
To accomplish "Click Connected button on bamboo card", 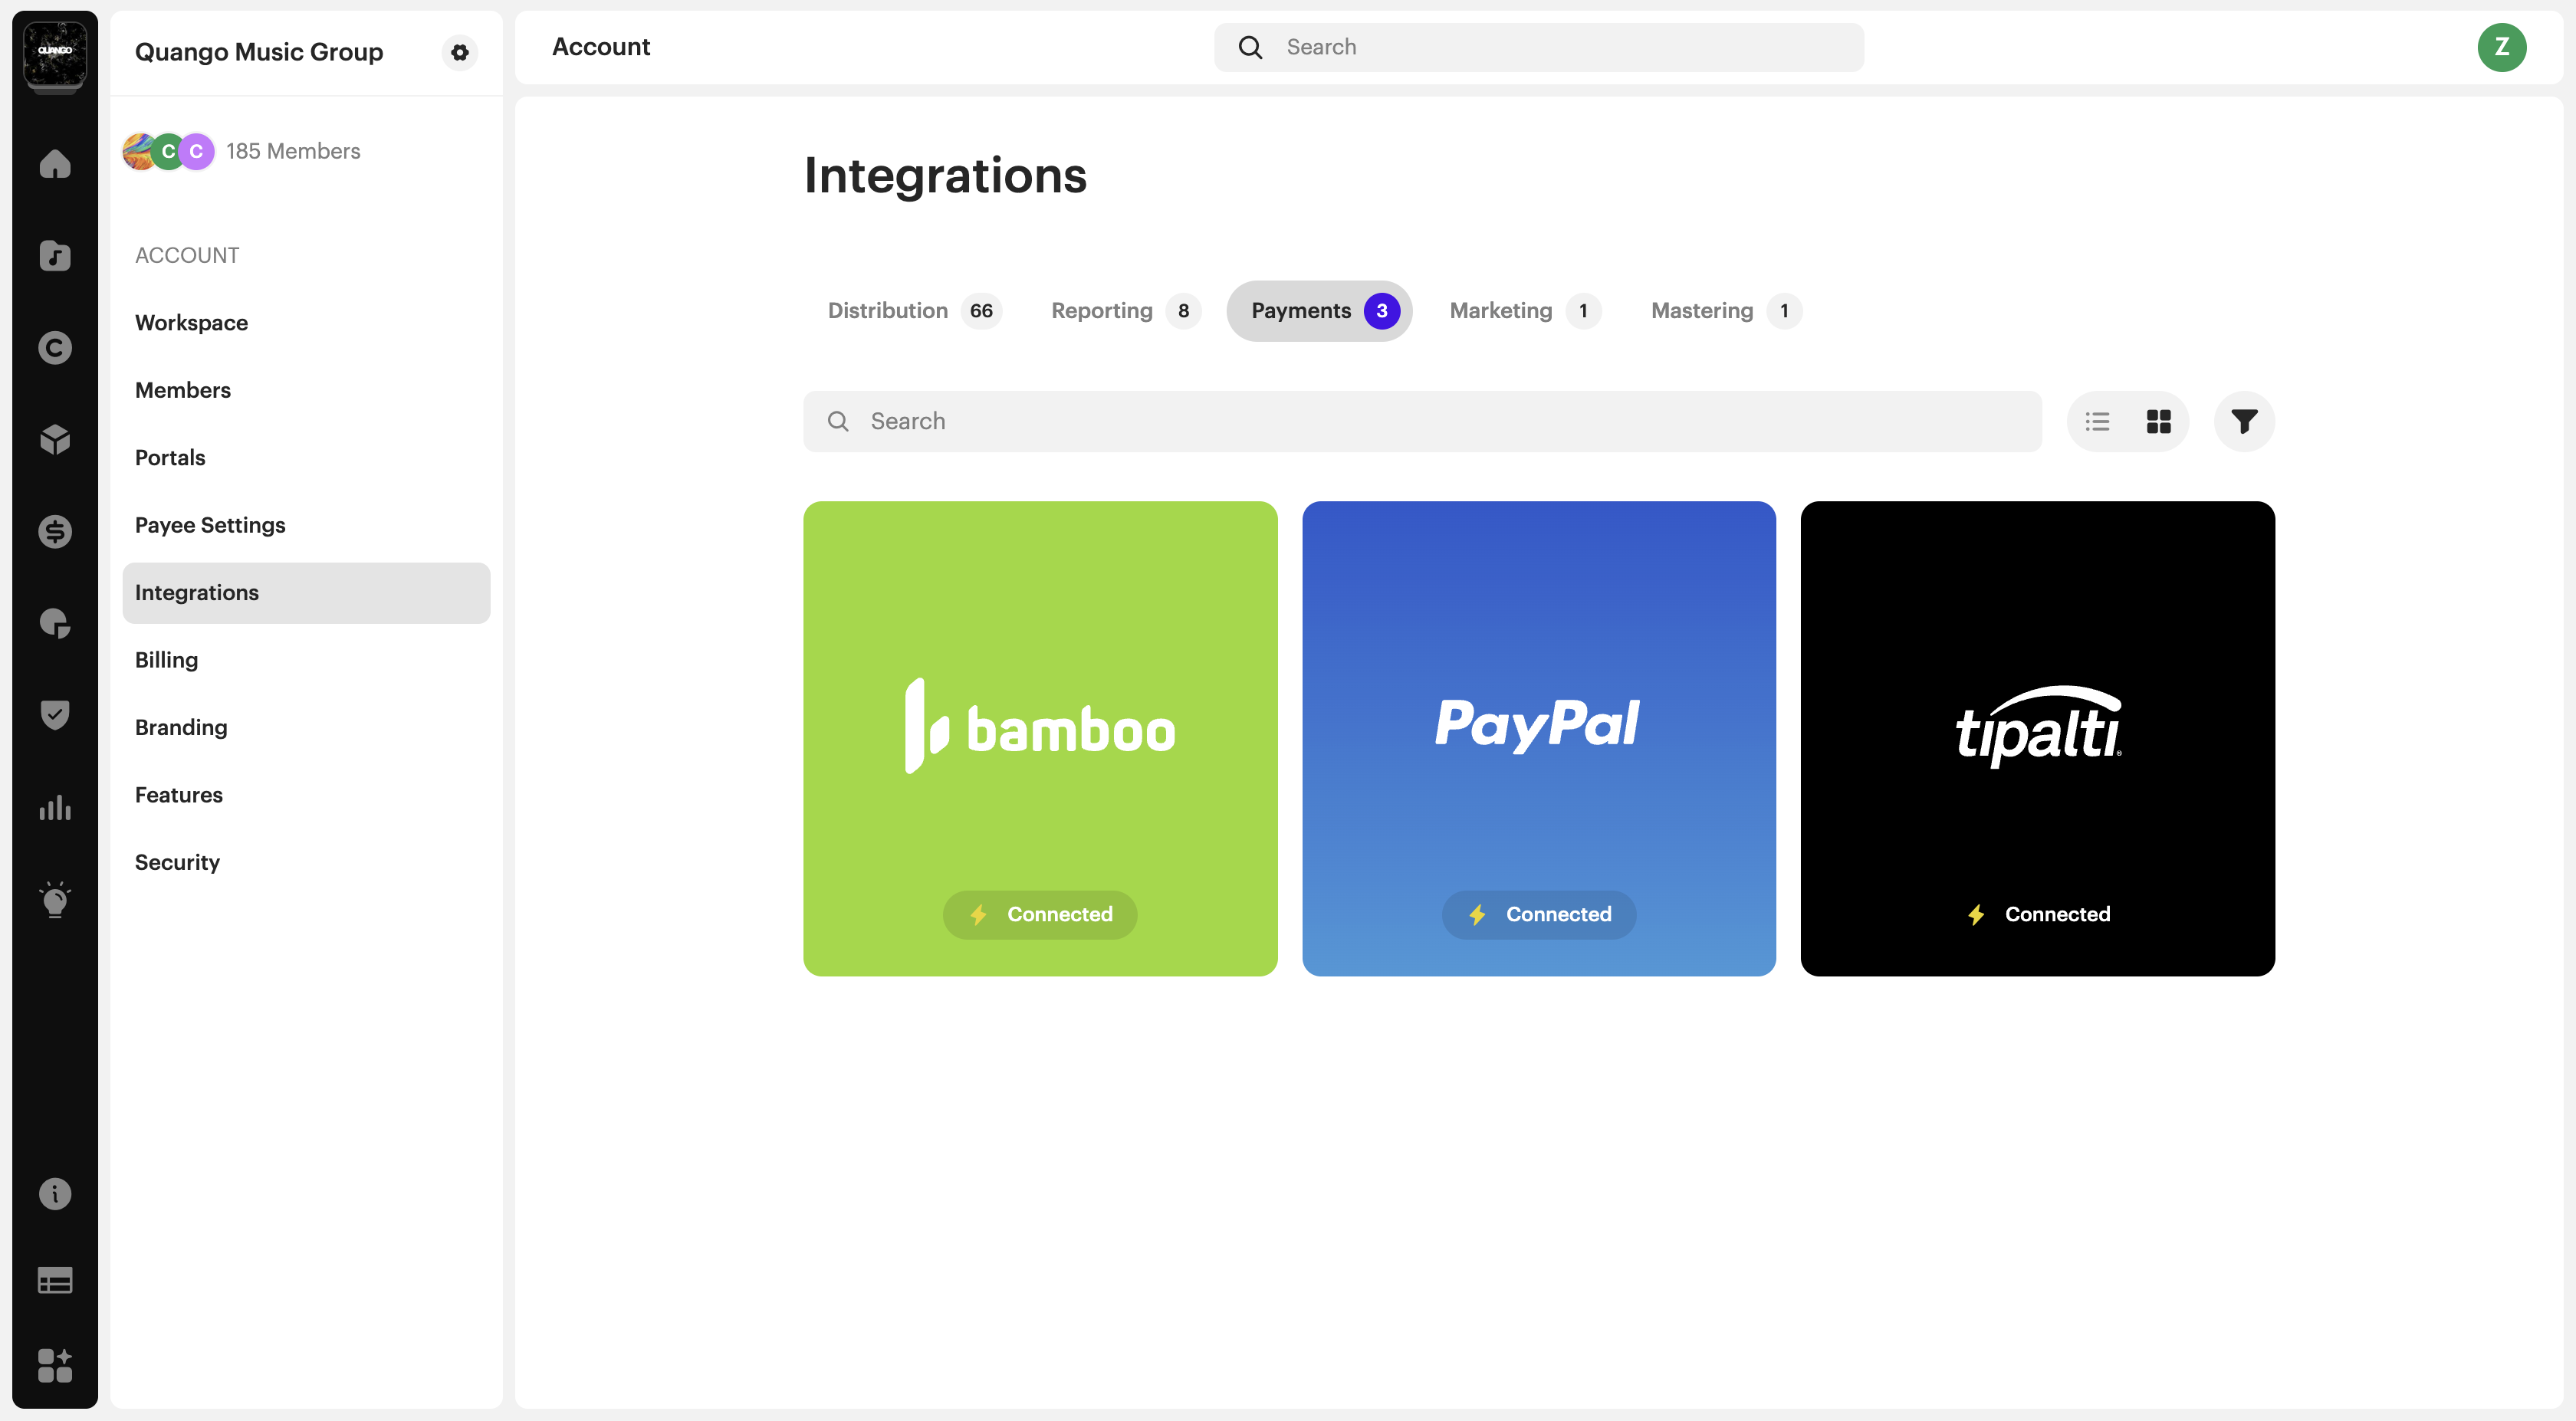I will point(1039,914).
